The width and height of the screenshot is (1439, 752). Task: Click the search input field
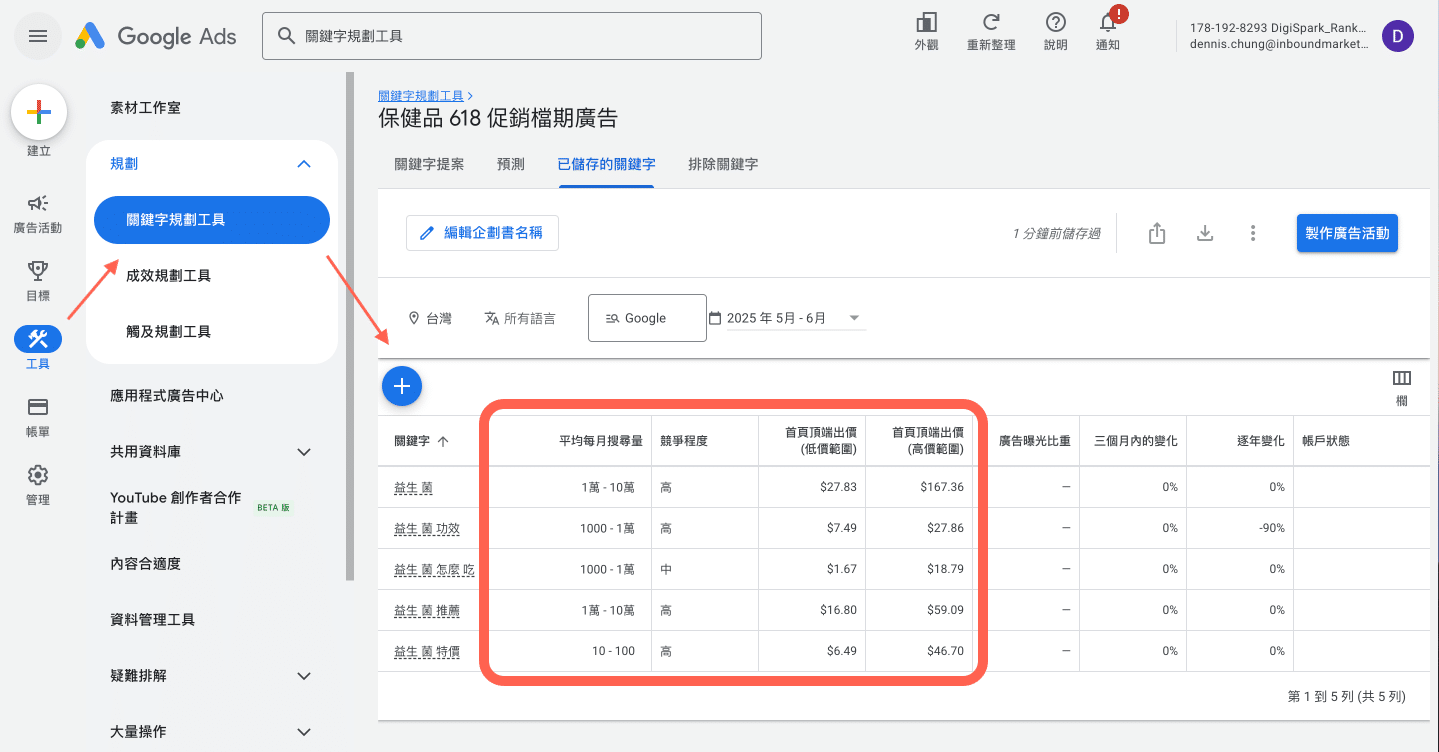(512, 36)
